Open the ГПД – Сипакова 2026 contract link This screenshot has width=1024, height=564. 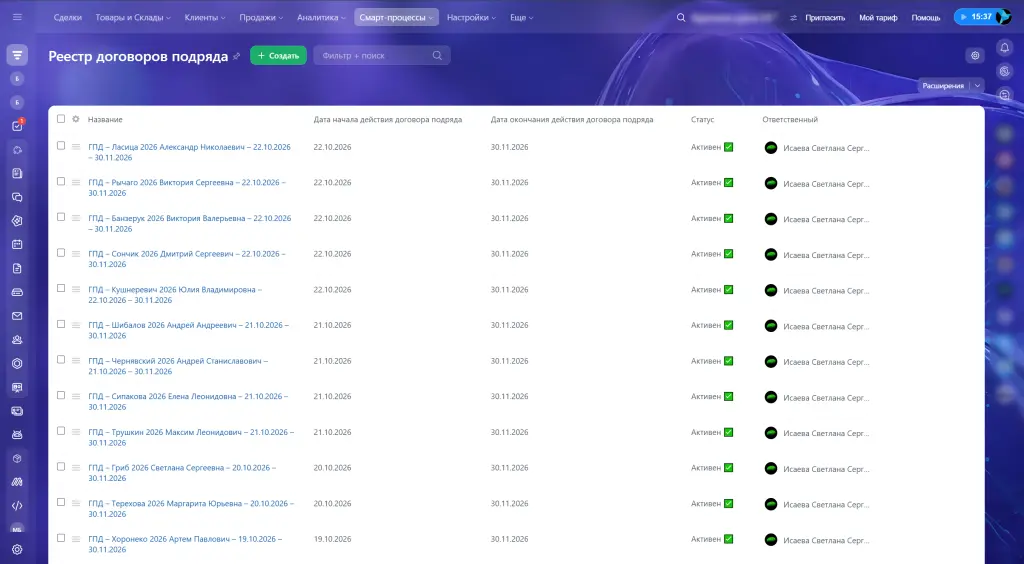(187, 401)
